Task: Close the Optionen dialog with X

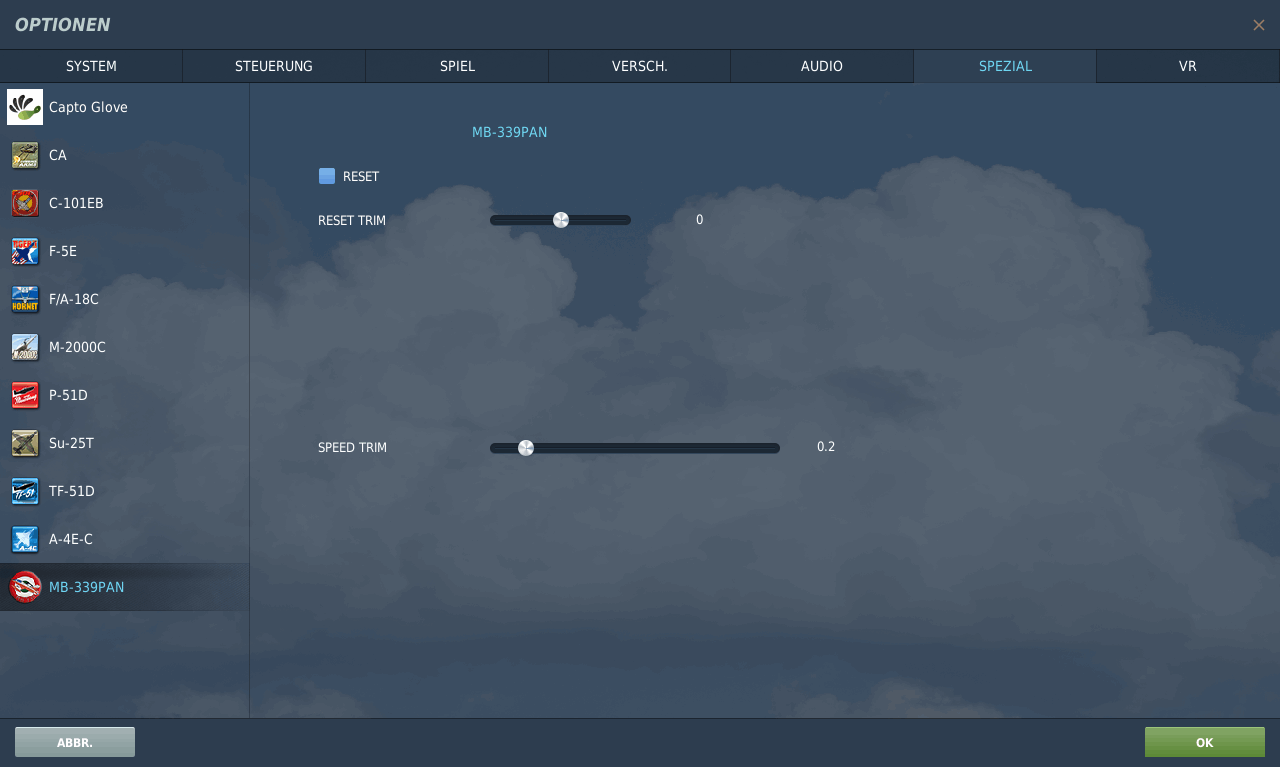Action: pyautogui.click(x=1259, y=25)
